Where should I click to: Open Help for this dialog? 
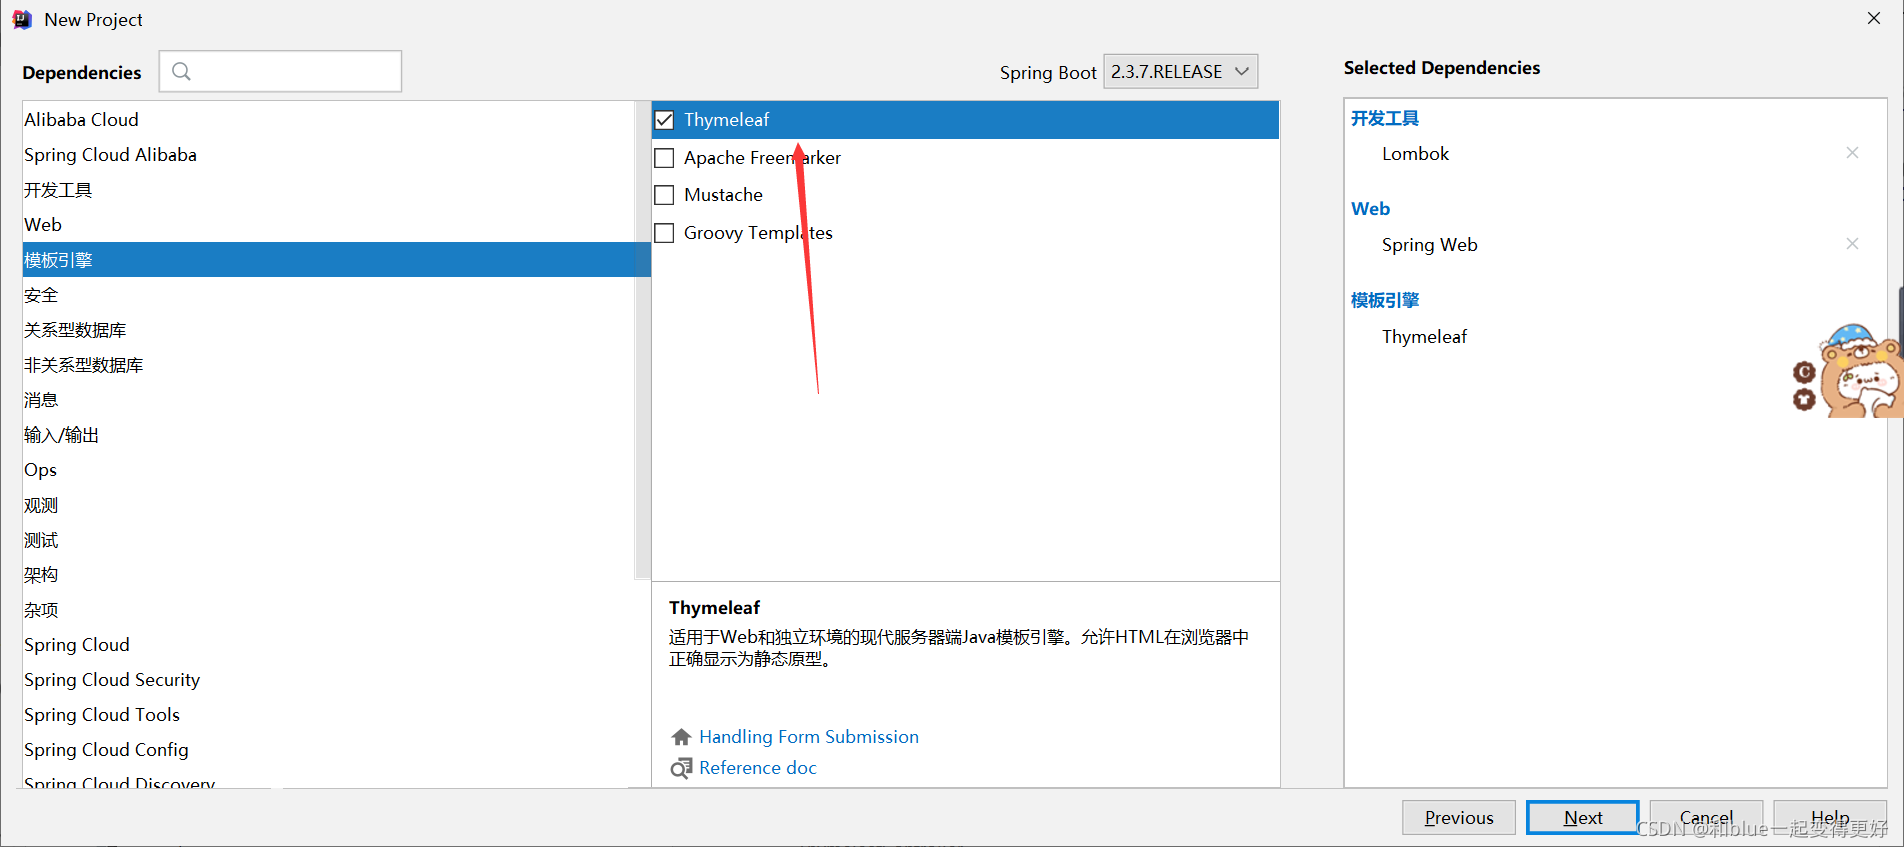click(1830, 817)
